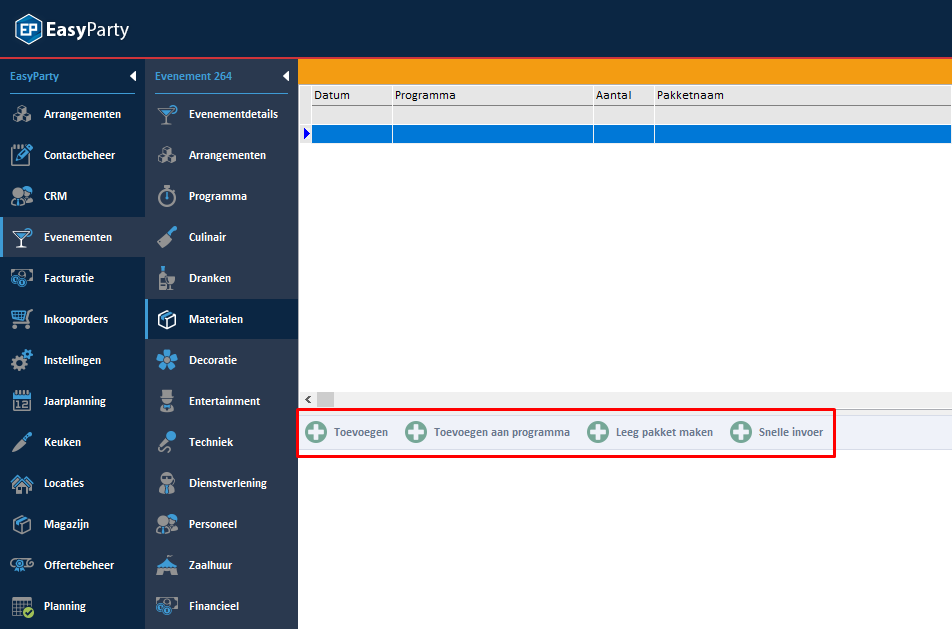Click the Evenement 264 heading

coord(193,76)
